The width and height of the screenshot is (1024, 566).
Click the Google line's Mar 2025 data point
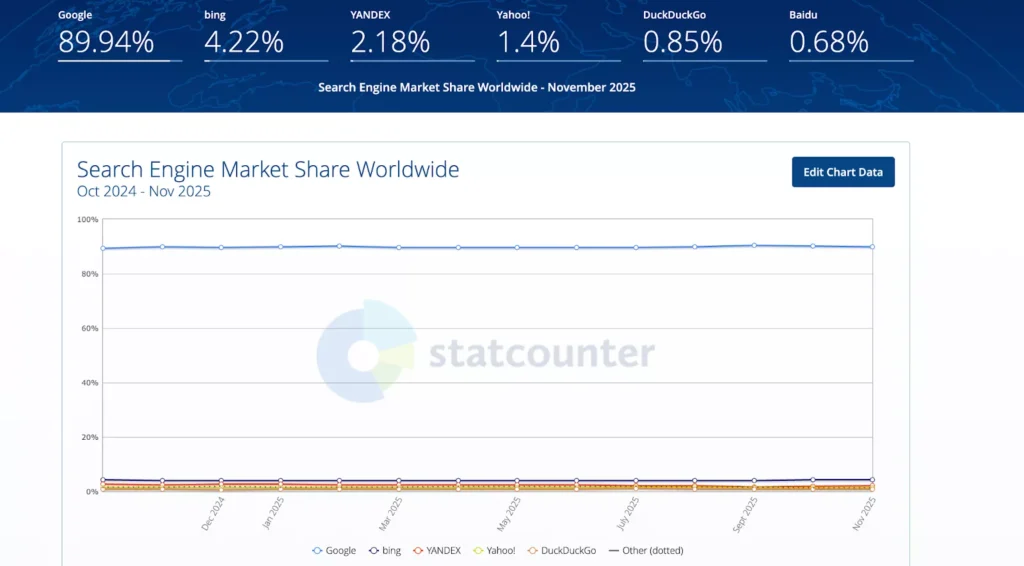pos(399,247)
